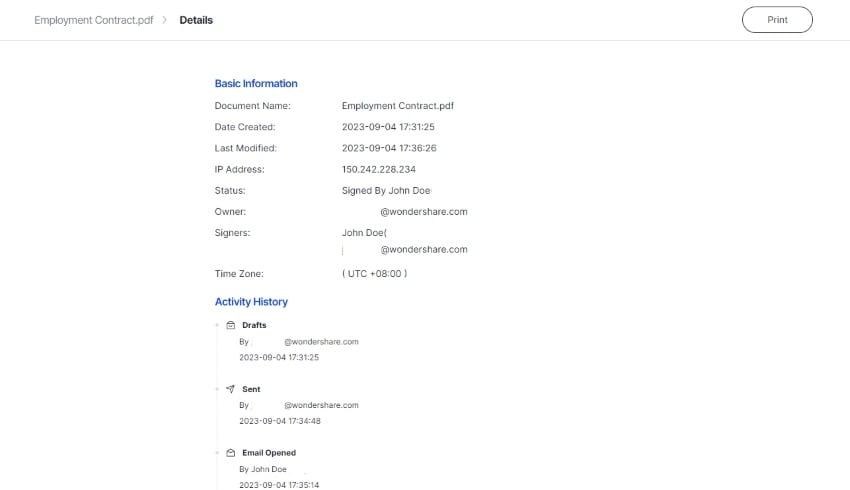
Task: Select the Details breadcrumb item
Action: pyautogui.click(x=196, y=20)
